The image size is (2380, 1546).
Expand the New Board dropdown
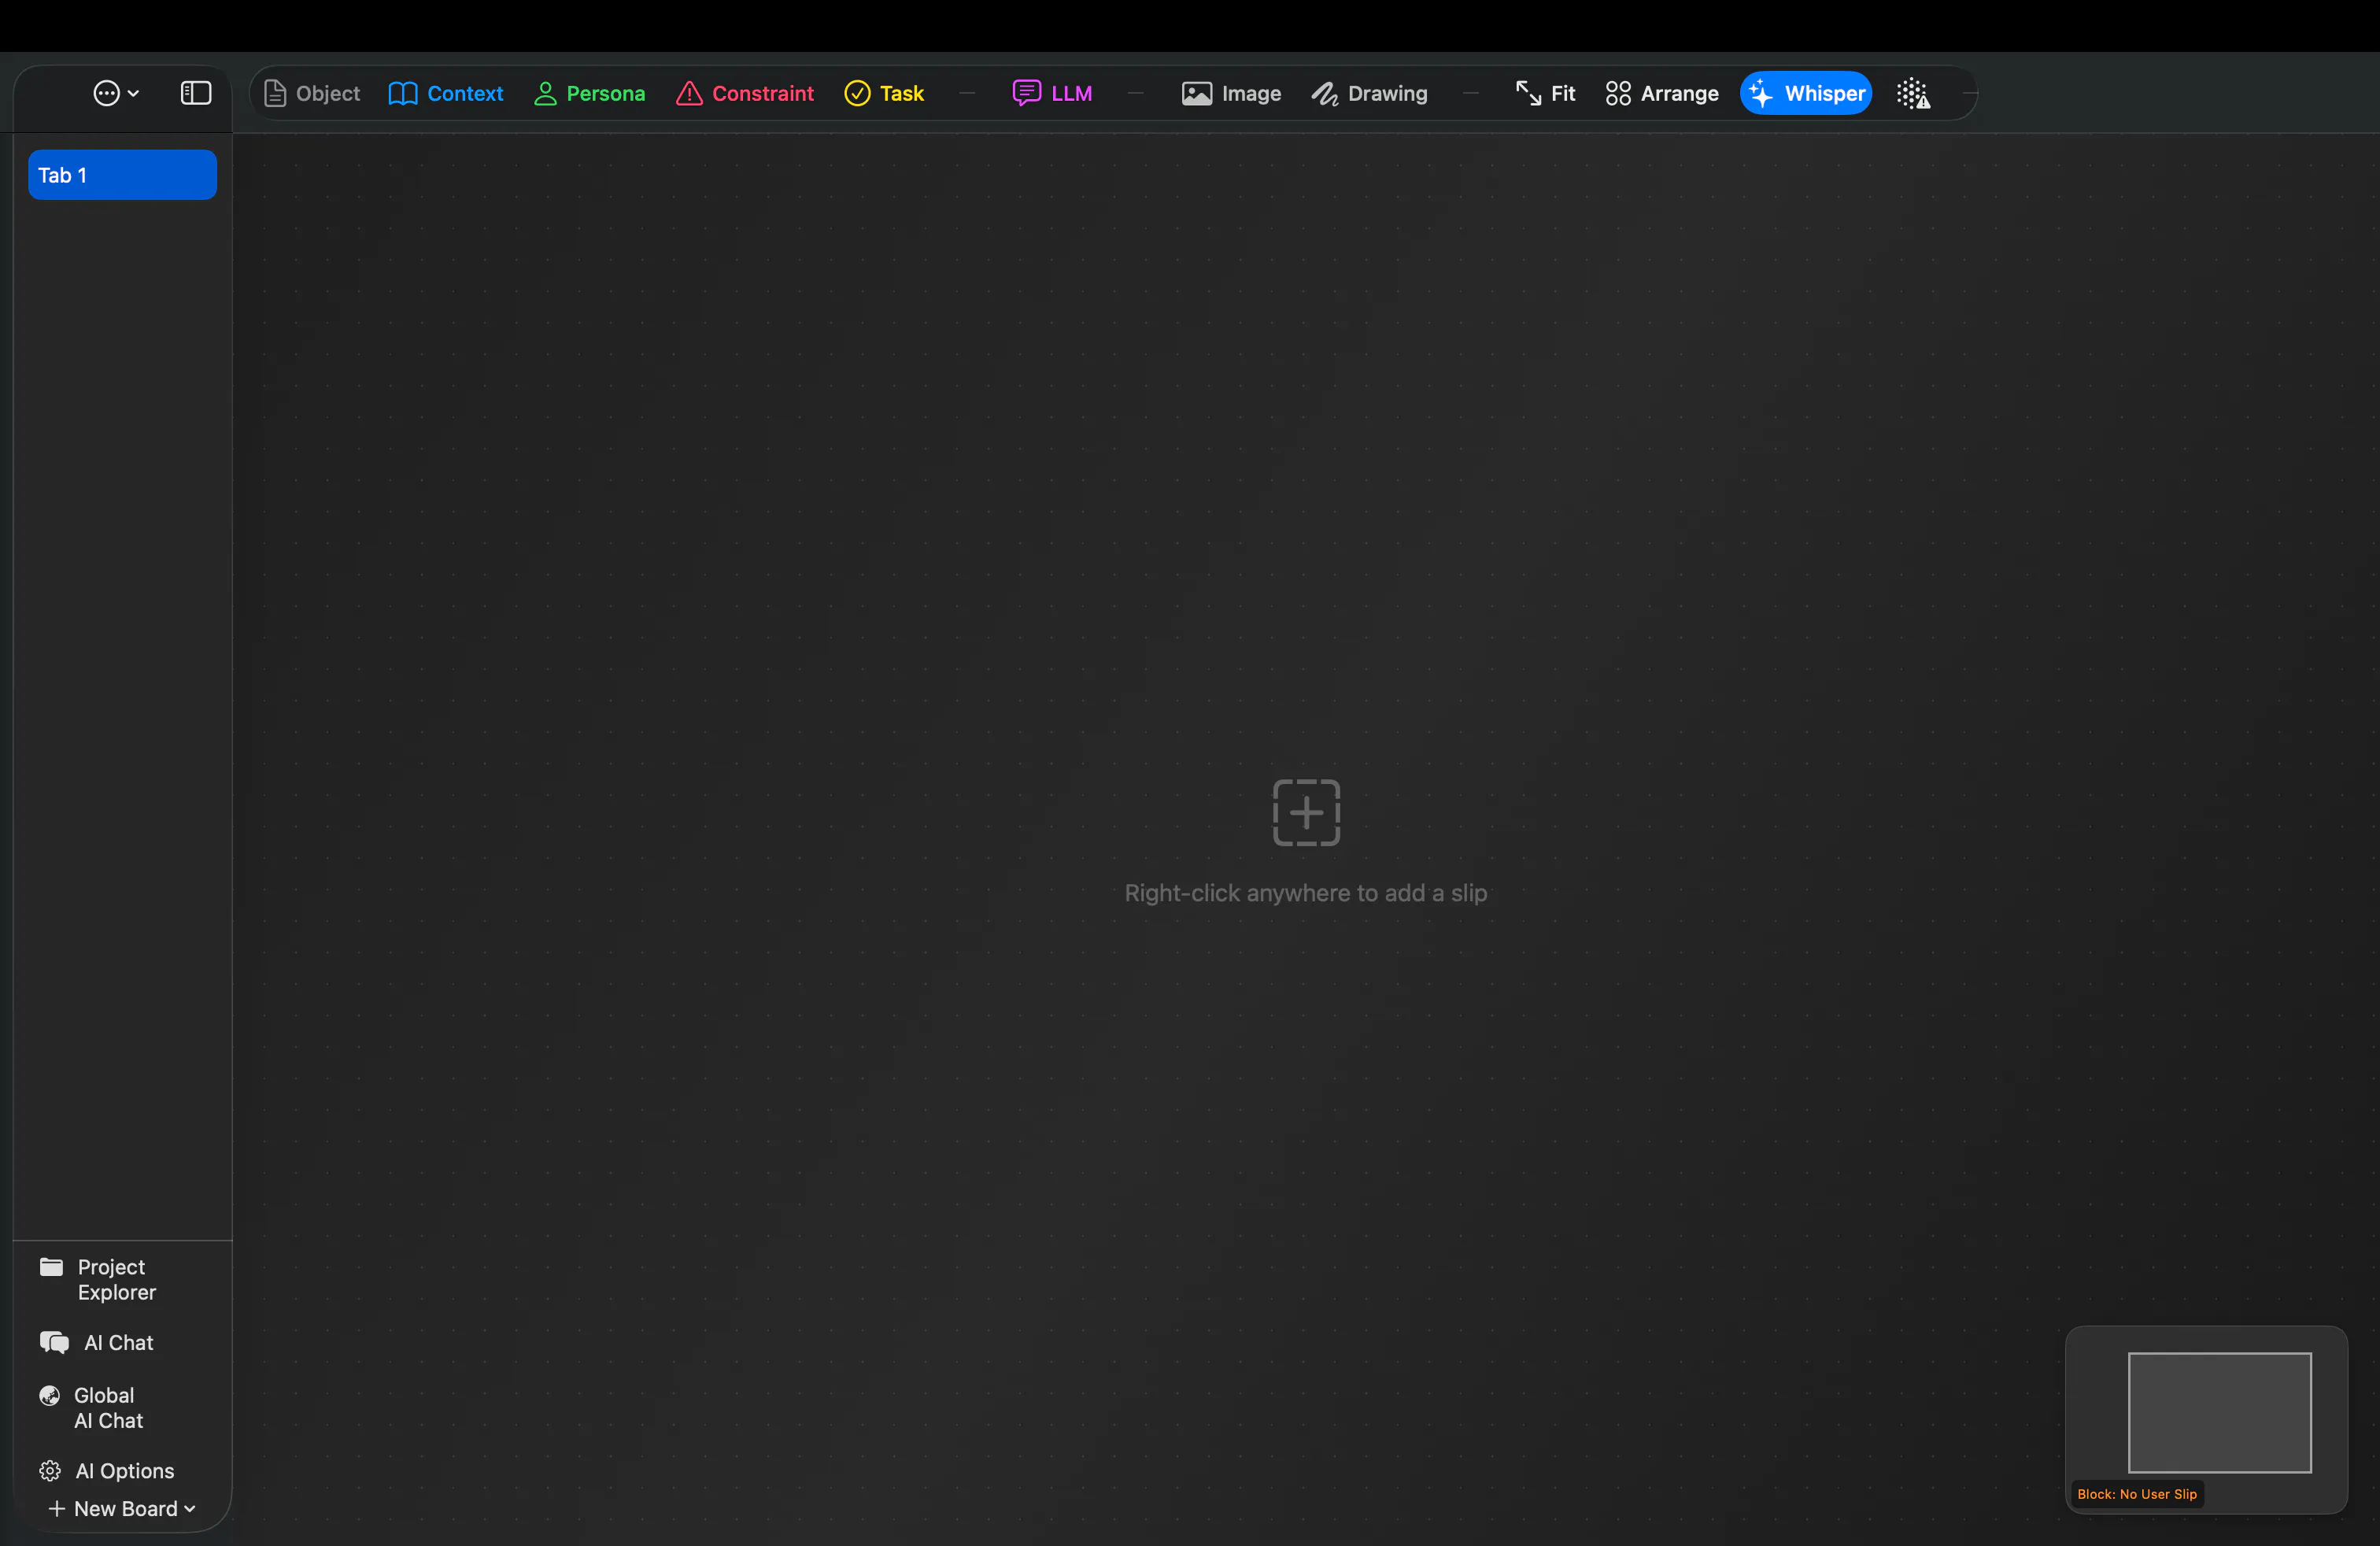click(x=122, y=1508)
